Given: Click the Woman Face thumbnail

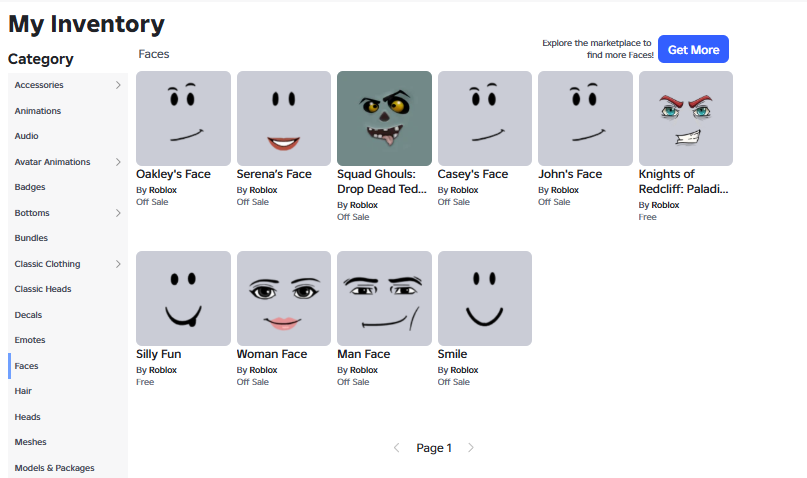Looking at the screenshot, I should point(284,298).
